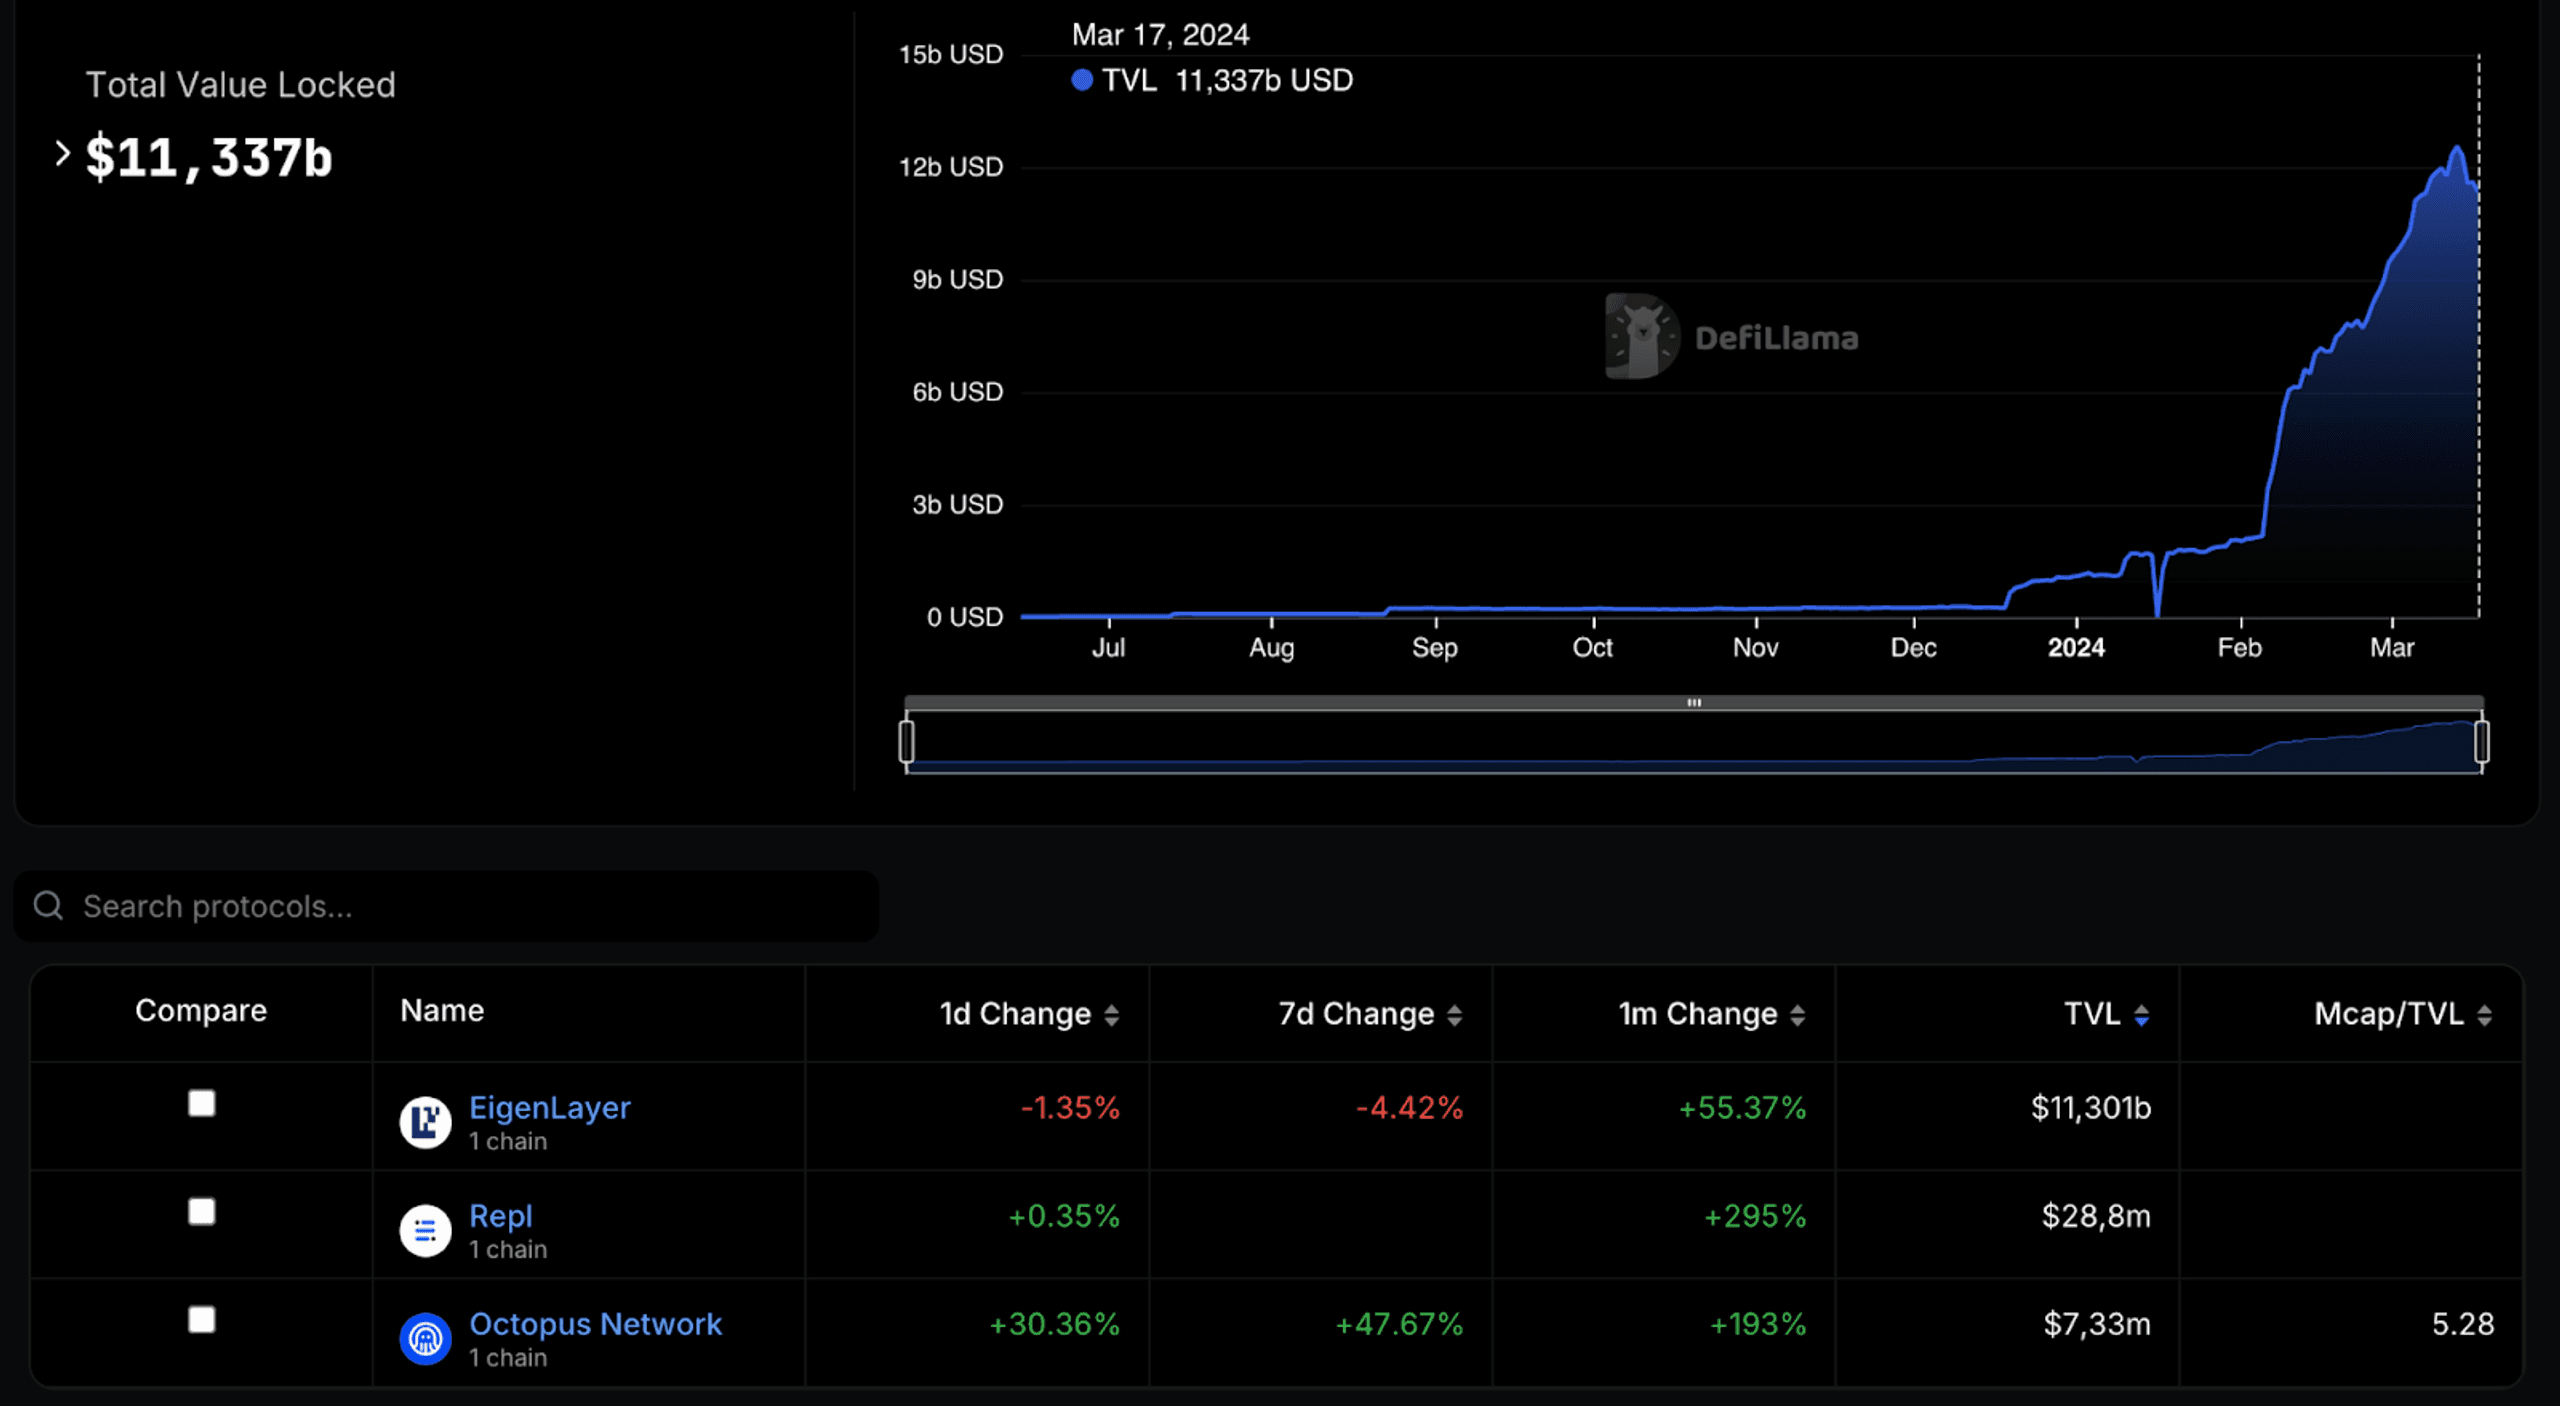Click the search magnifier icon
Image resolution: width=2560 pixels, height=1406 pixels.
pyautogui.click(x=48, y=906)
